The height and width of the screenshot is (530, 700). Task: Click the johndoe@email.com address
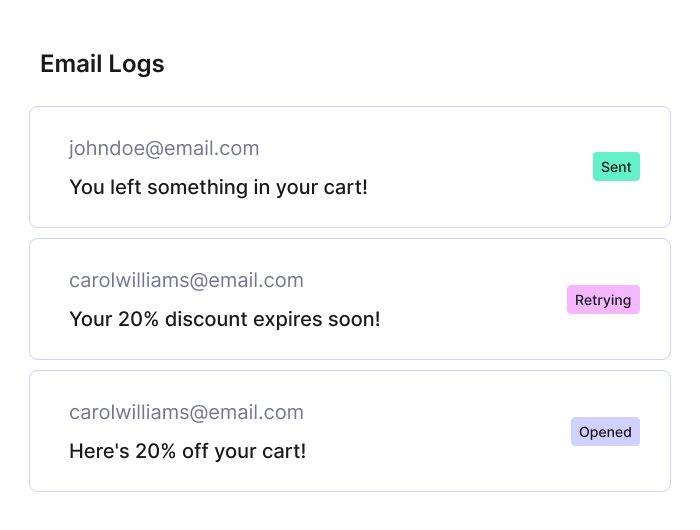164,148
